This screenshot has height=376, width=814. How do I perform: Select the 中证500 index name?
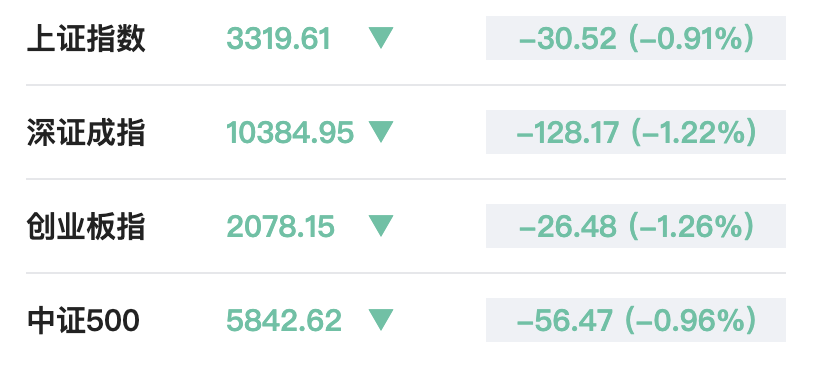coord(83,320)
